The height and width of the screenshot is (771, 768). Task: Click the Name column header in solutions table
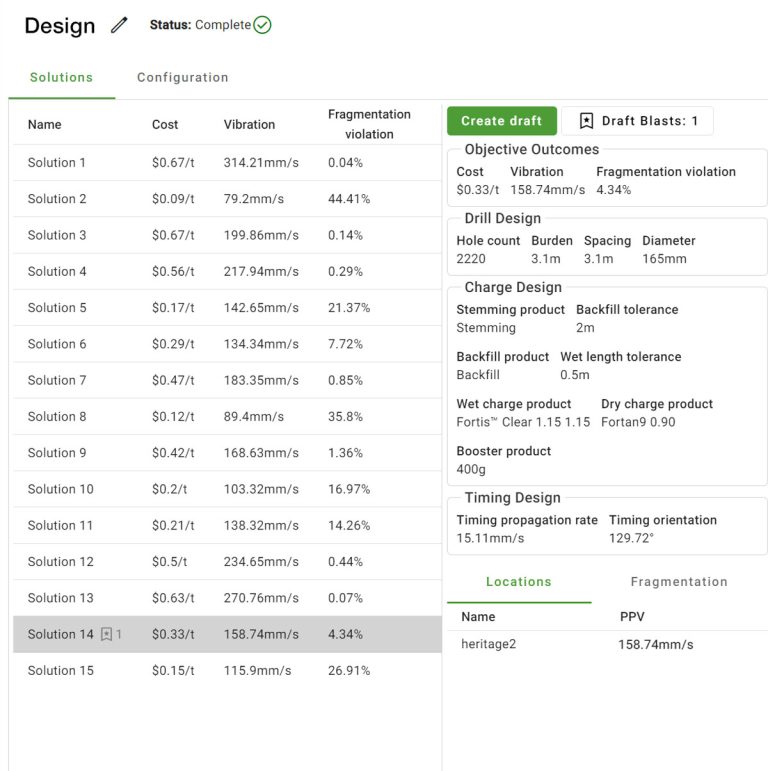point(44,125)
